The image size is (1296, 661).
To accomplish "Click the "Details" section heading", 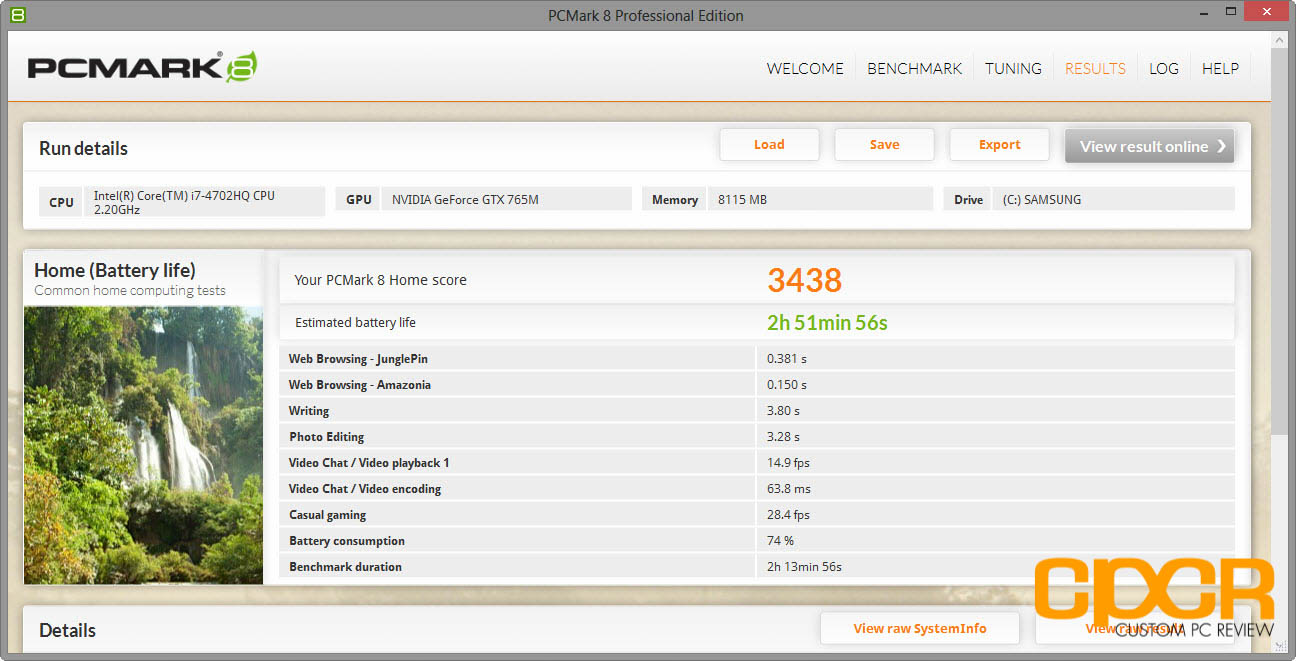I will tap(68, 631).
